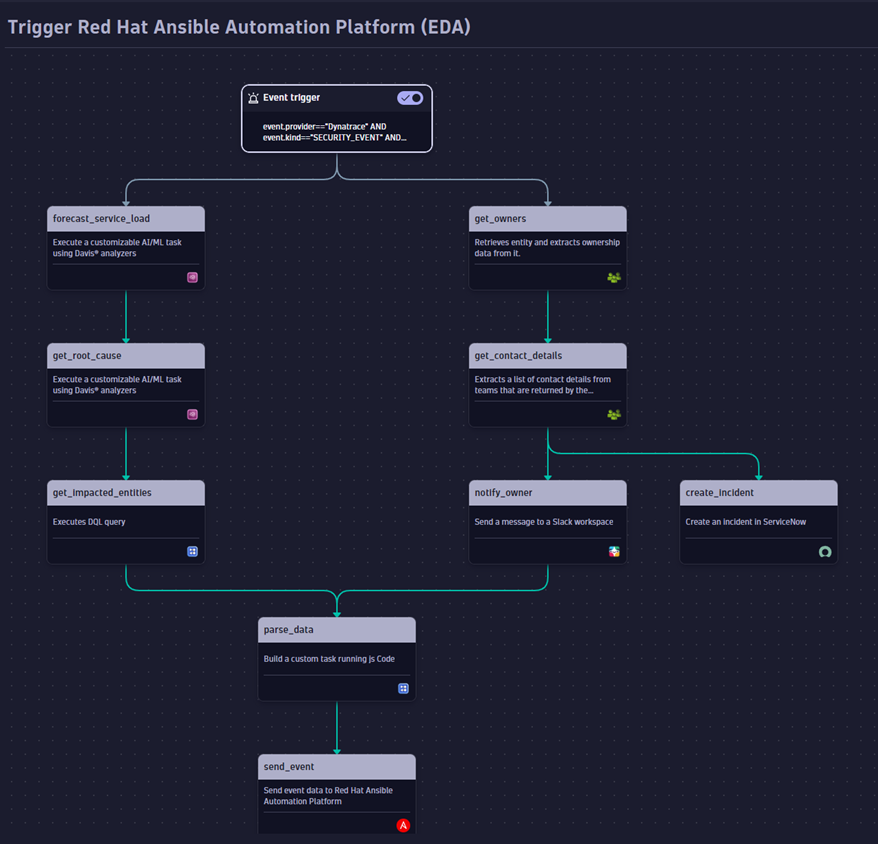The height and width of the screenshot is (844, 878).
Task: Click the event.provider filter query text
Action: [x=334, y=132]
